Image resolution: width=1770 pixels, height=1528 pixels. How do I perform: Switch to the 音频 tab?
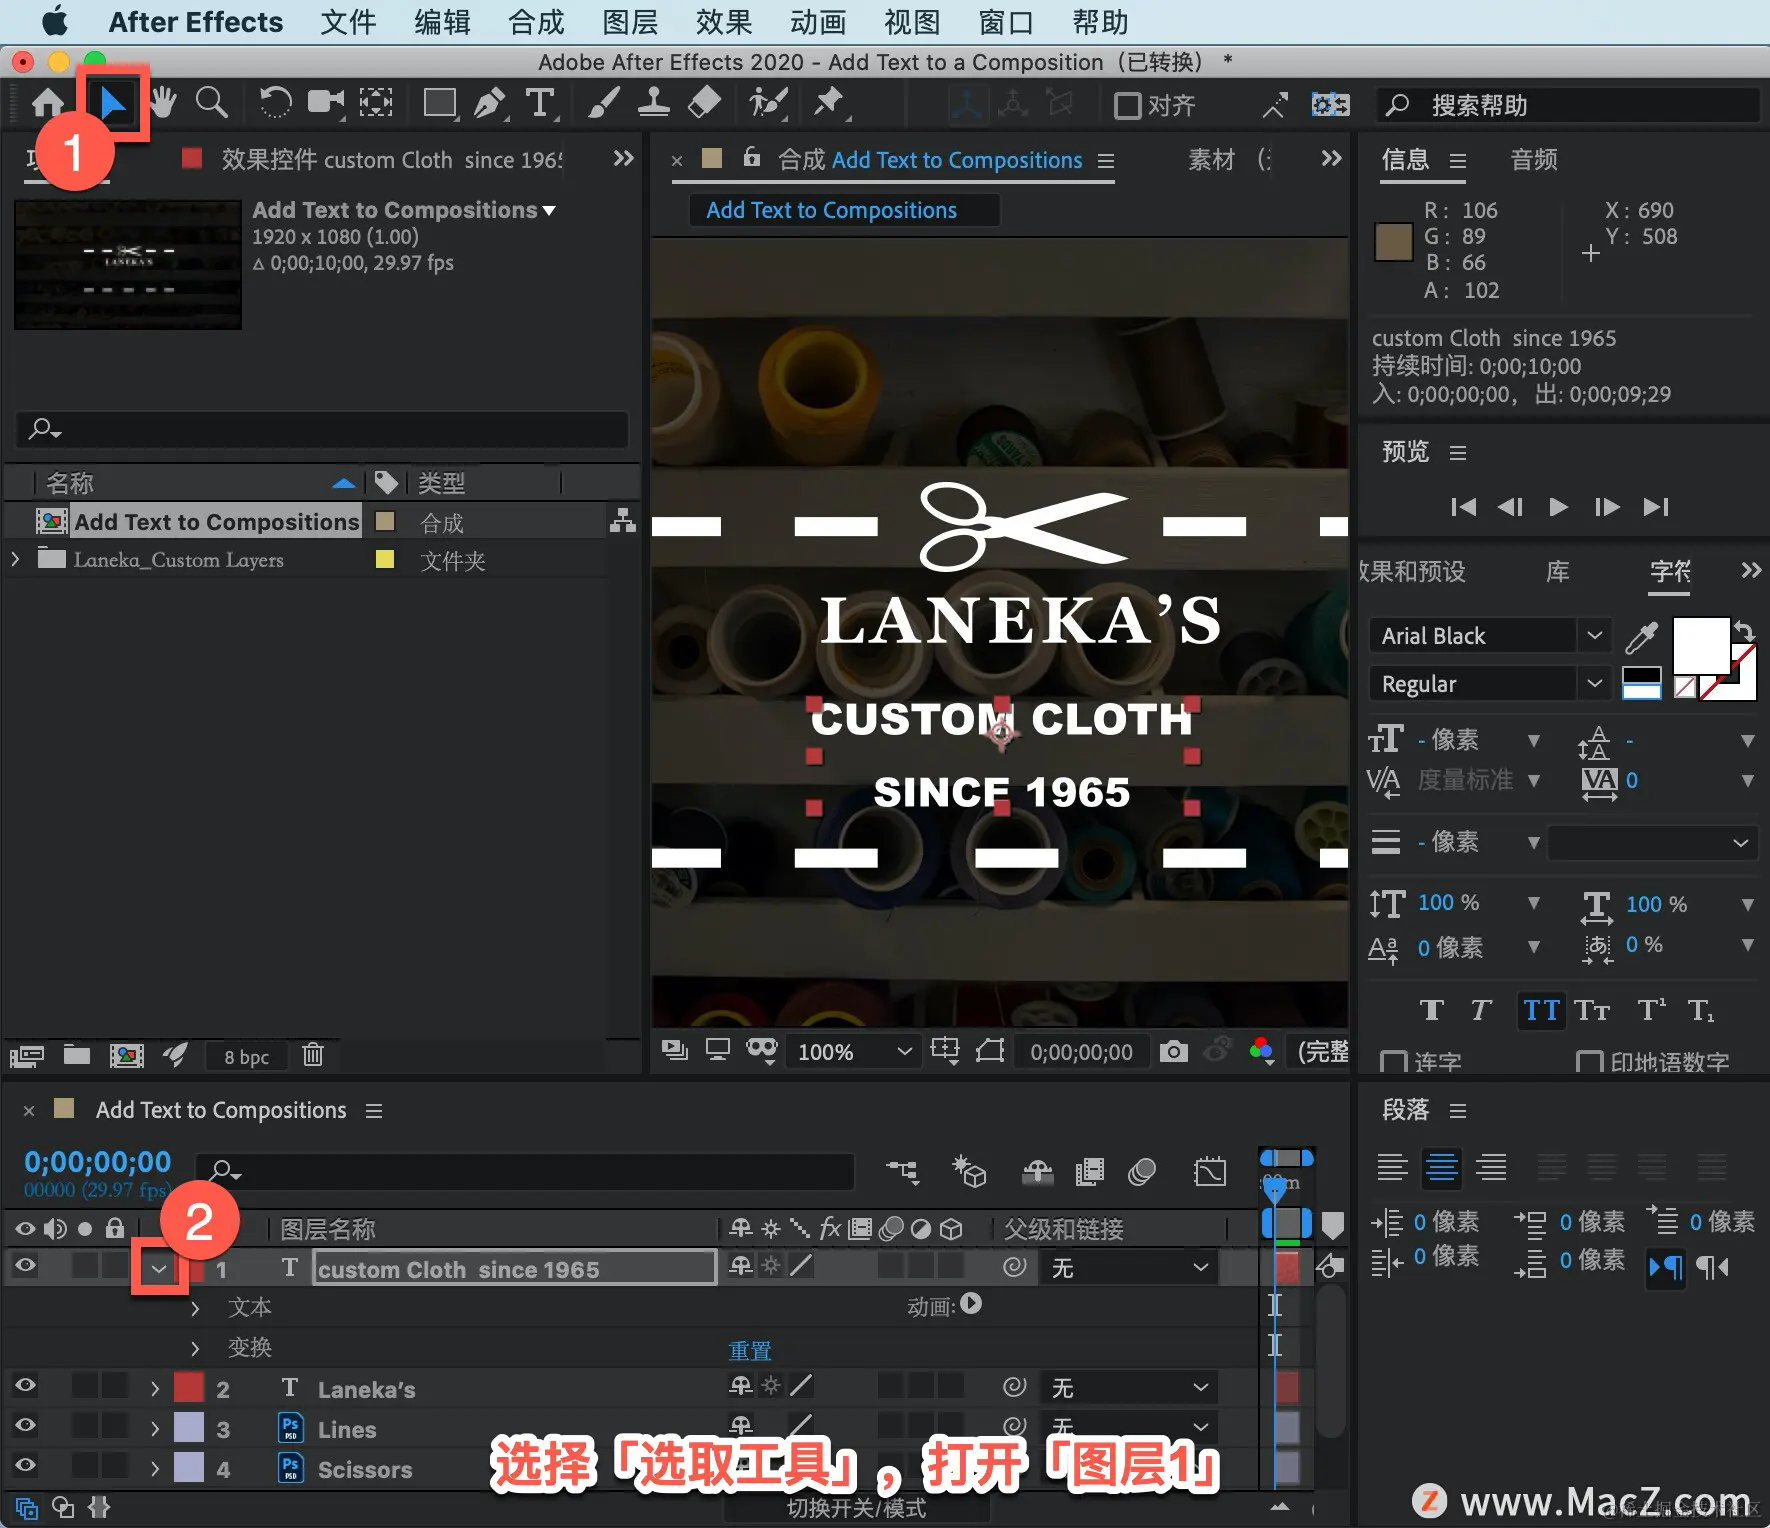point(1533,160)
